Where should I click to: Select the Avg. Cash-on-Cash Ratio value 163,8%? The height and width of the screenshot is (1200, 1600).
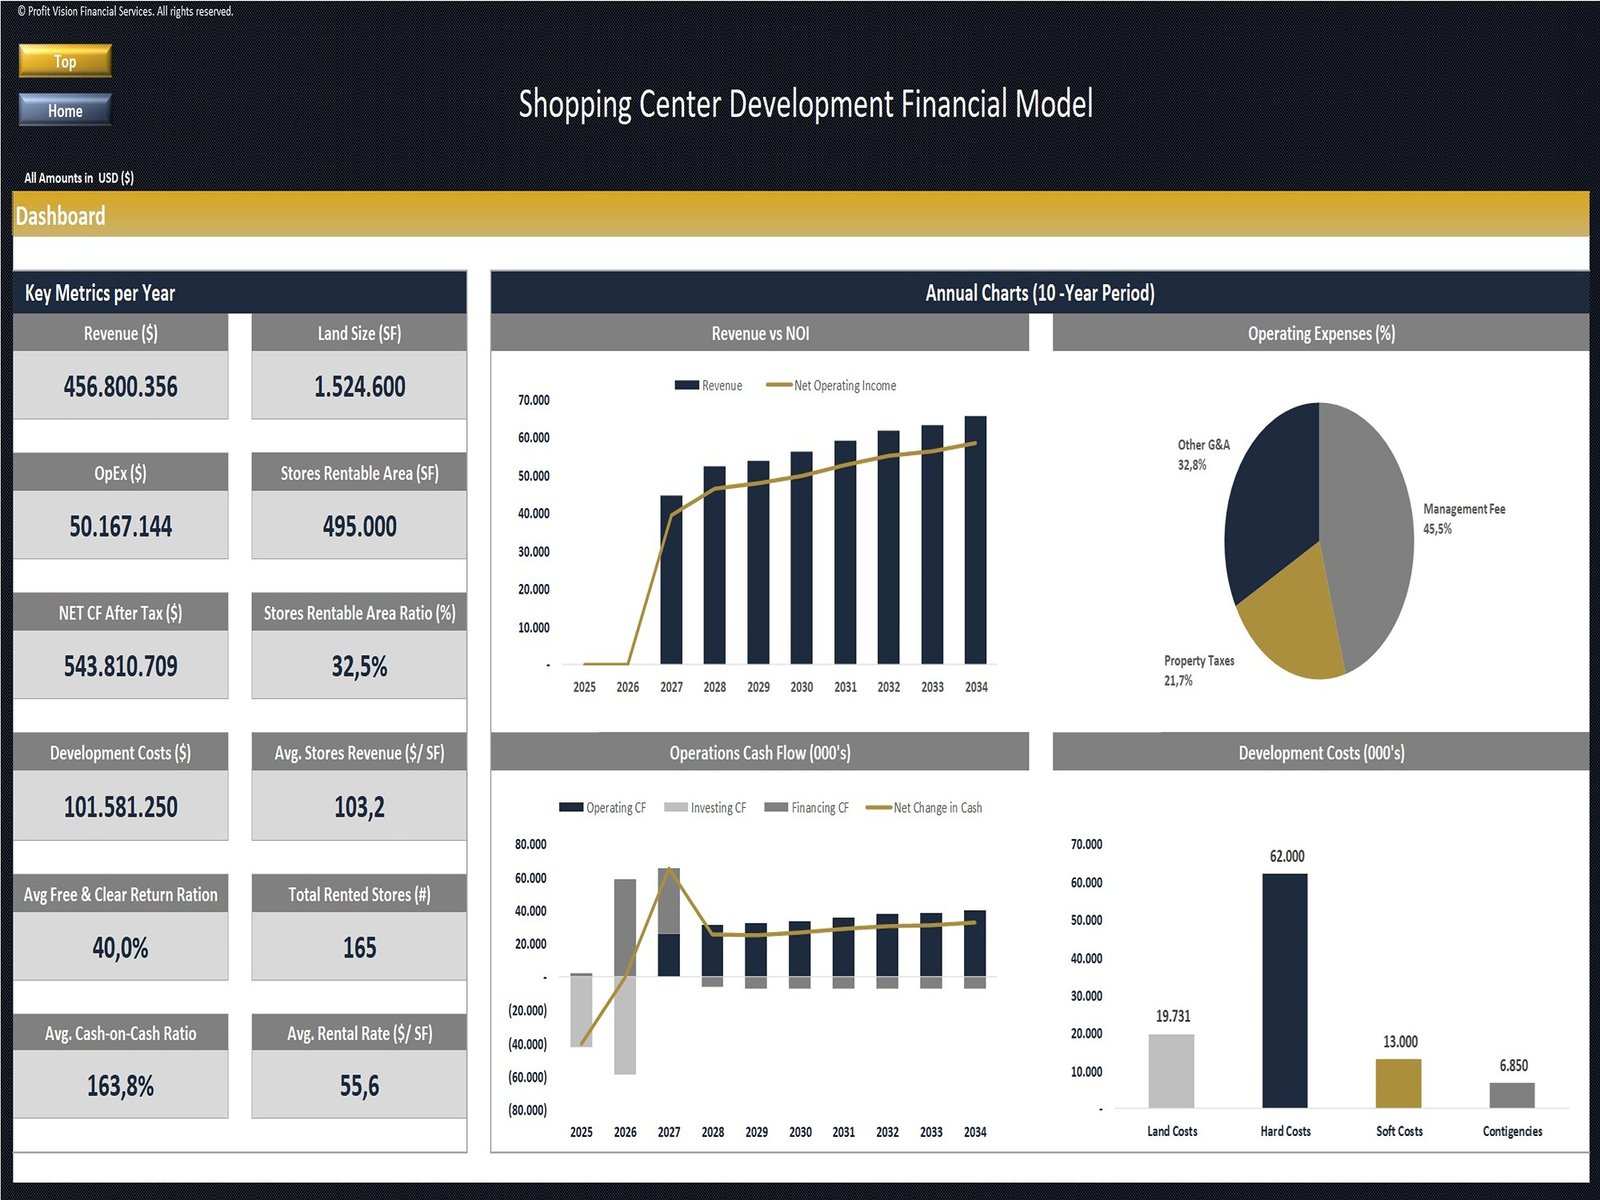pos(120,1086)
